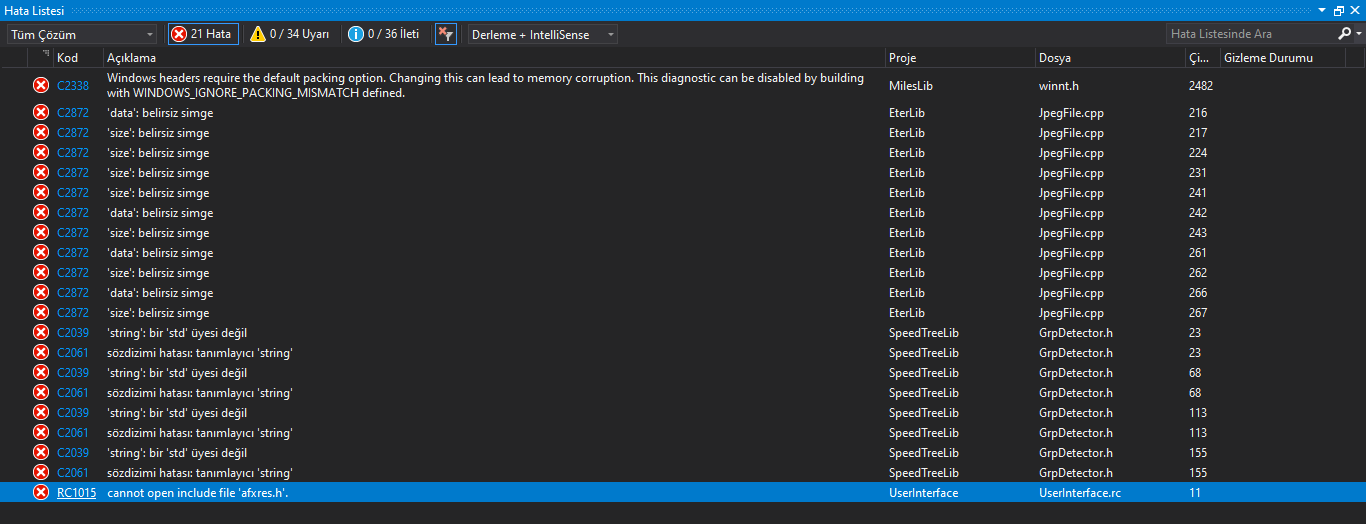Click the error icon on the C2338 row
Image resolution: width=1366 pixels, height=524 pixels.
pos(41,86)
